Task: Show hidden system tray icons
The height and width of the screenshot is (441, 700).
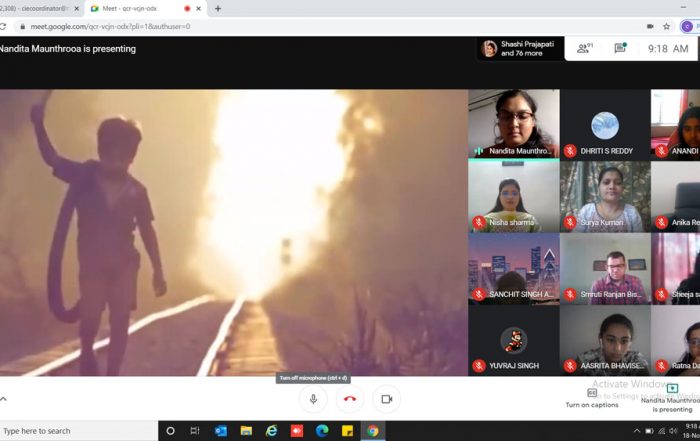Action: coord(637,431)
